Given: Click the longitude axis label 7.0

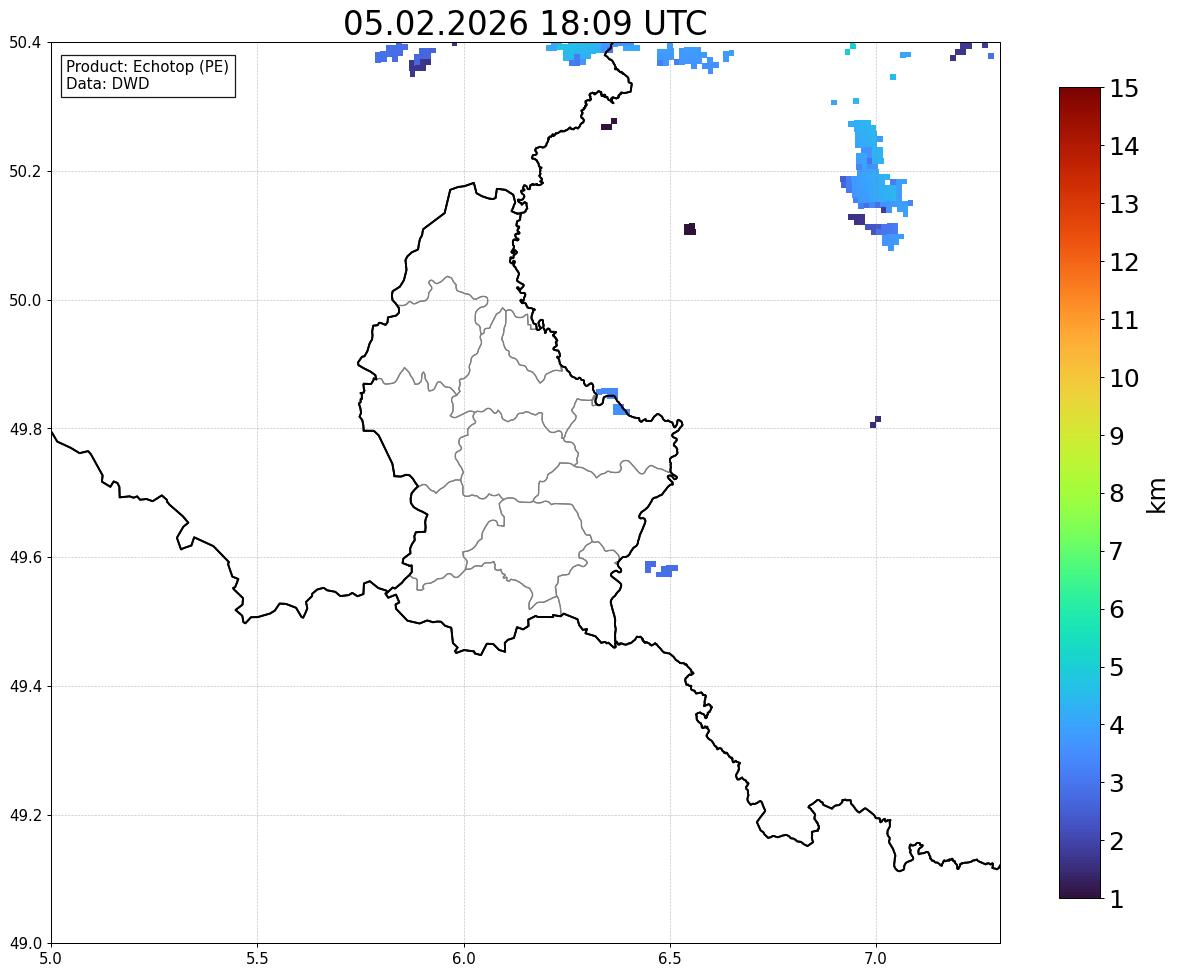Looking at the screenshot, I should (876, 959).
